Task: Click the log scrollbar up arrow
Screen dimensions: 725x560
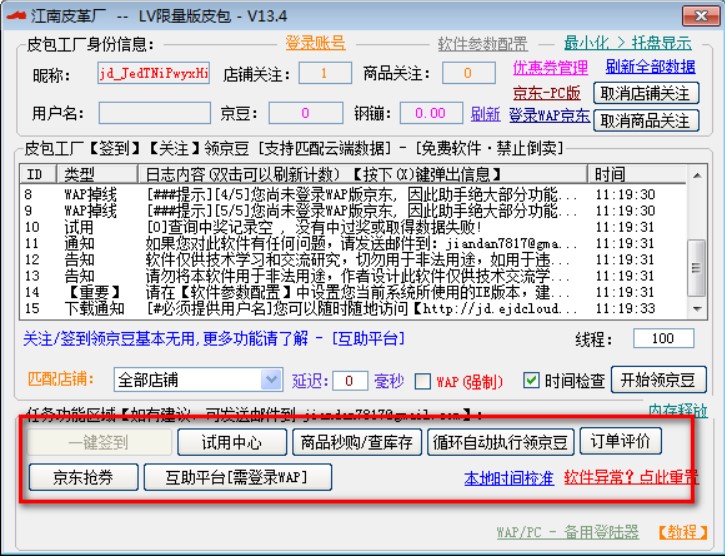Action: (697, 175)
